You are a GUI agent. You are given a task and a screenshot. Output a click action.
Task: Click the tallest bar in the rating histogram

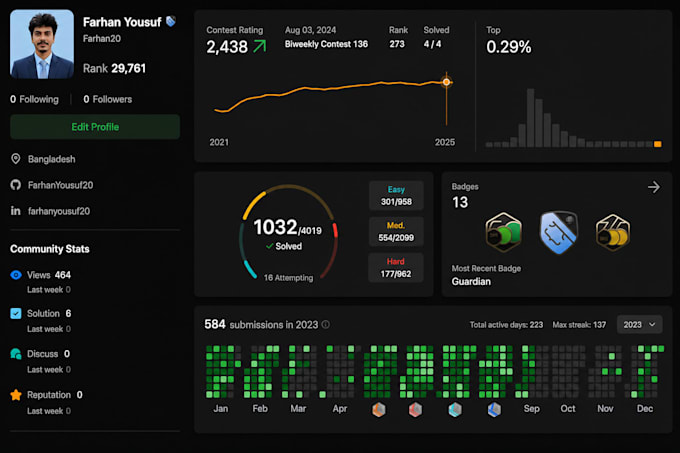pos(530,118)
